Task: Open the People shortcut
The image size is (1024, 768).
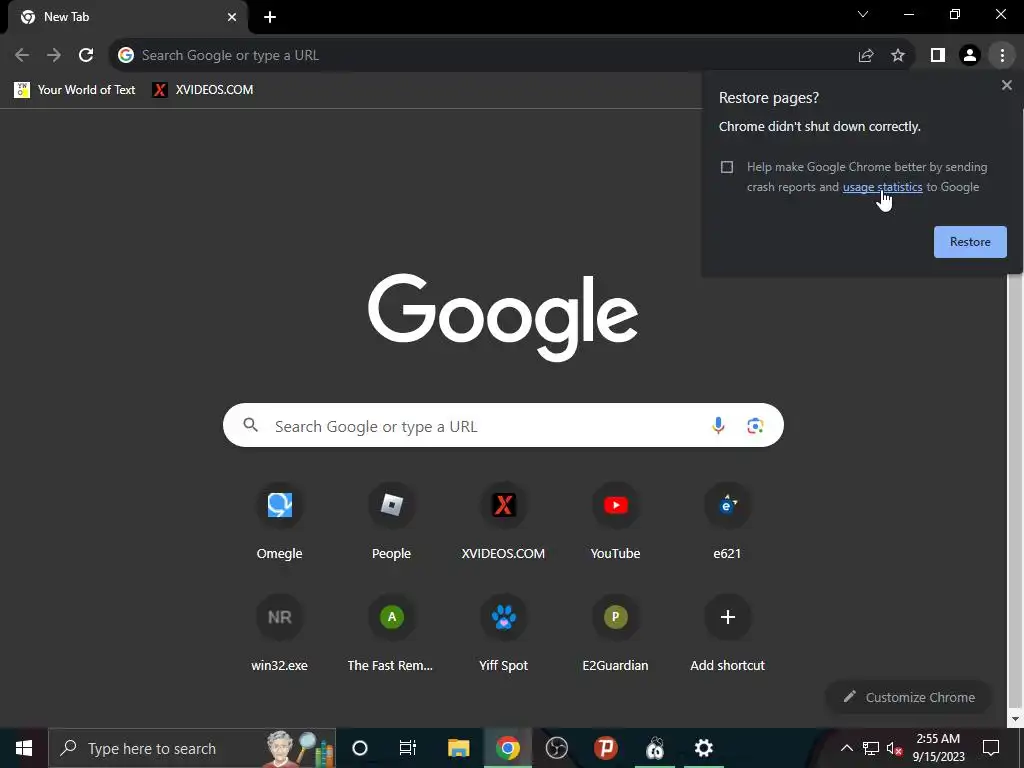Action: tap(391, 522)
